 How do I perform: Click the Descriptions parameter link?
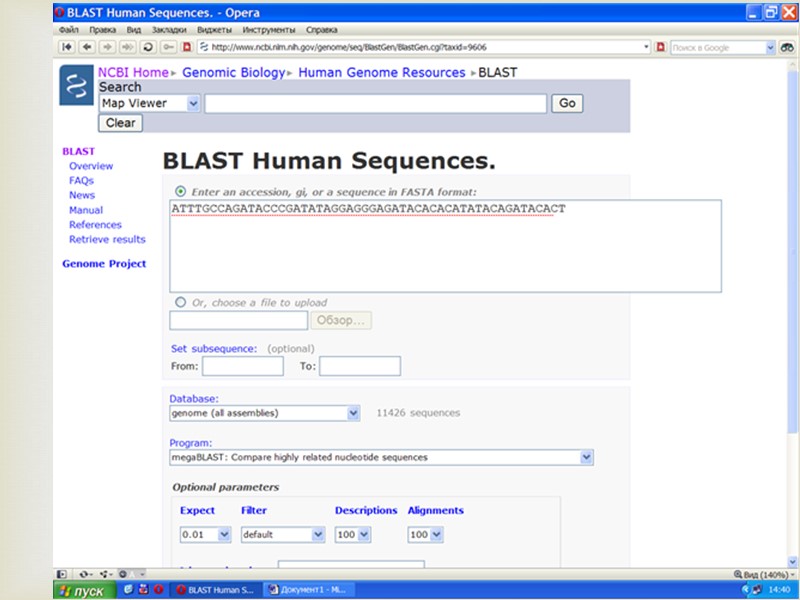tap(366, 510)
